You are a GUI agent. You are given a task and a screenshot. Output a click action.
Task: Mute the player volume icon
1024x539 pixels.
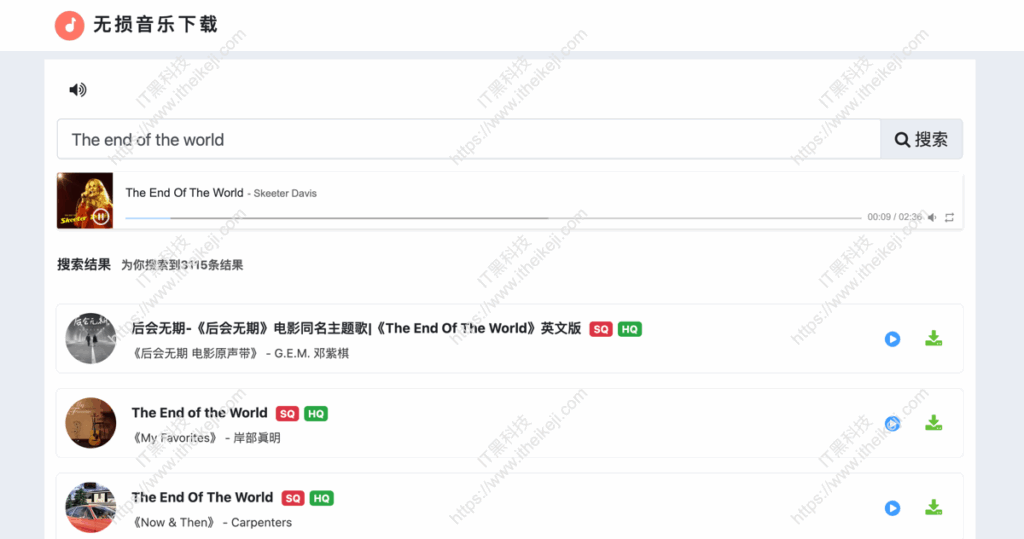[933, 218]
